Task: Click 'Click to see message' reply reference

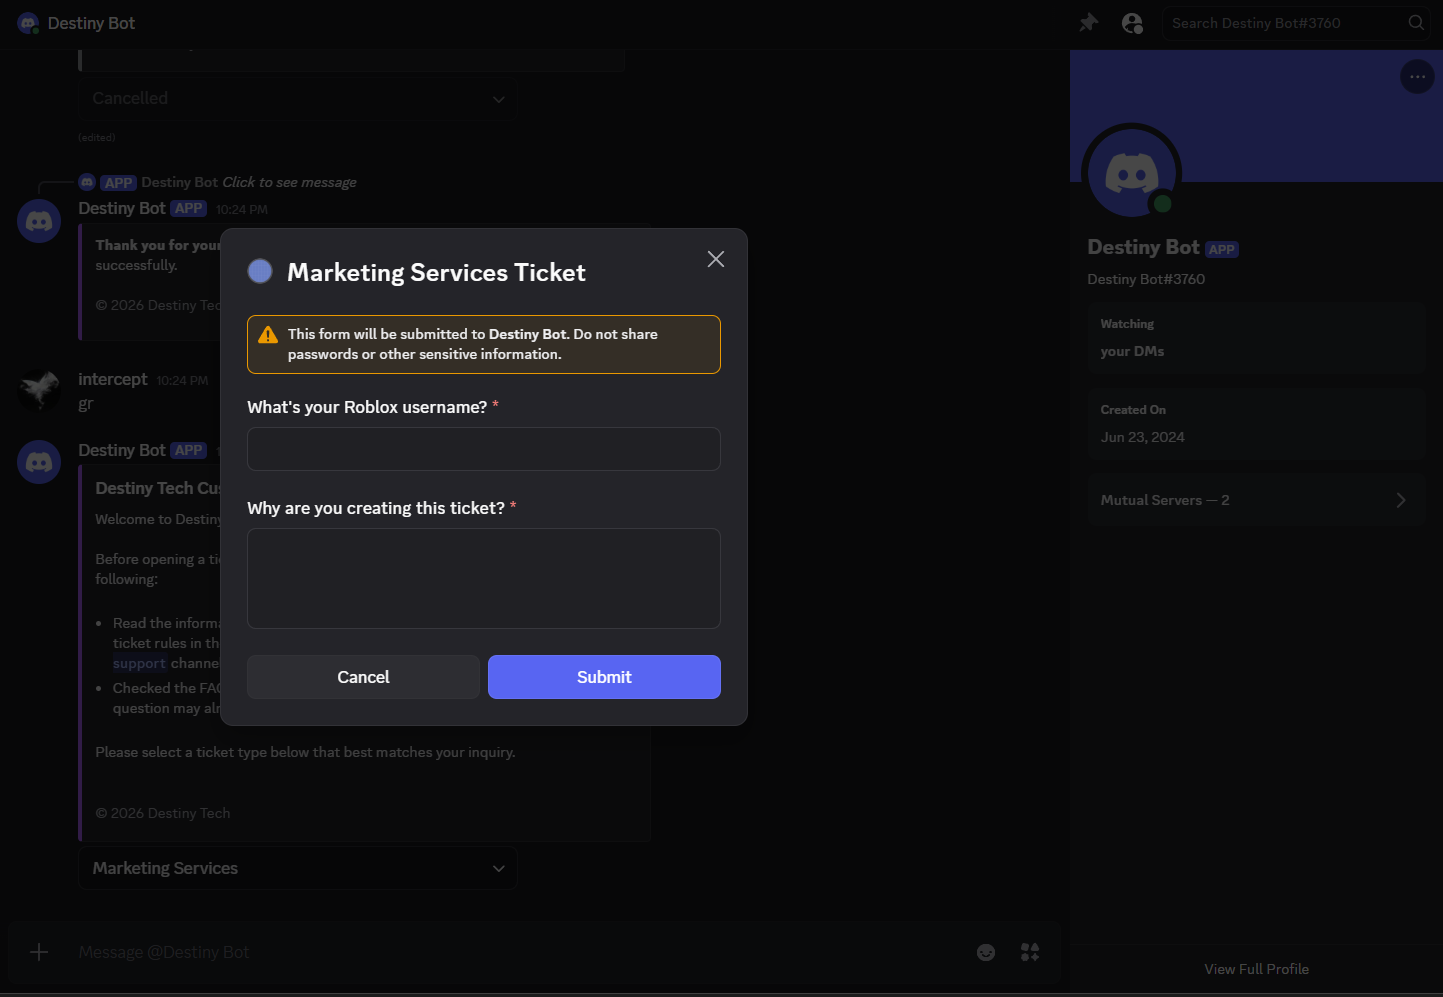Action: (x=289, y=182)
